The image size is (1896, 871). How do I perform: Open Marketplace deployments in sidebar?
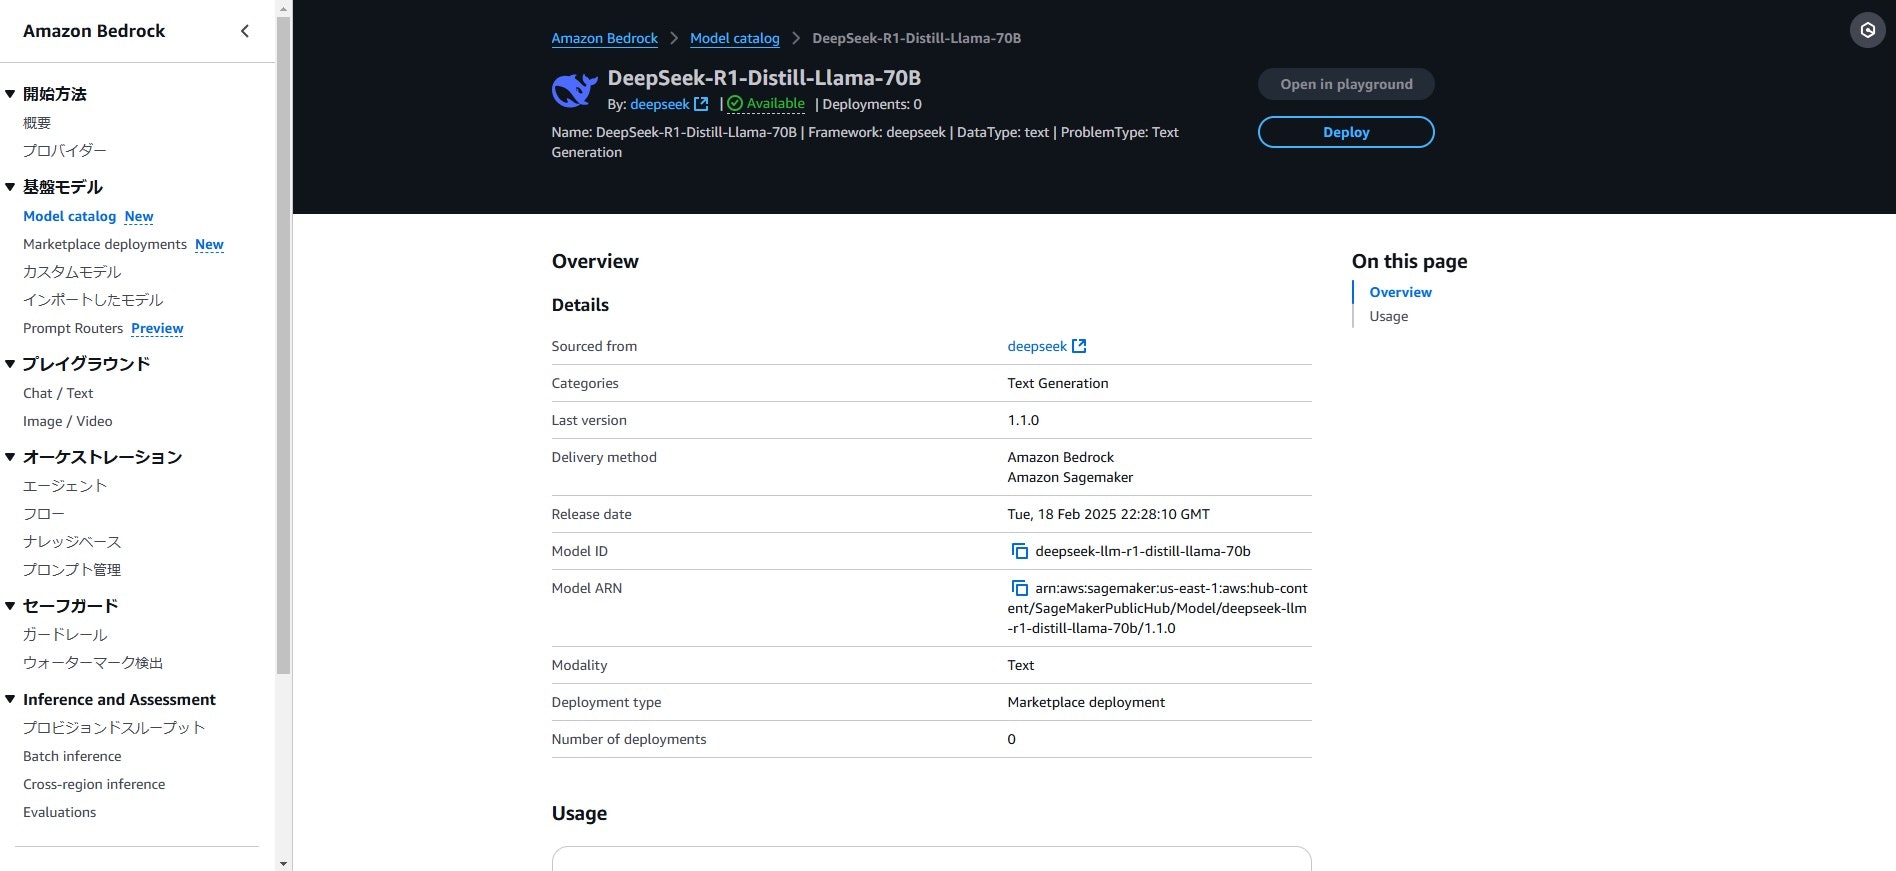pos(105,244)
